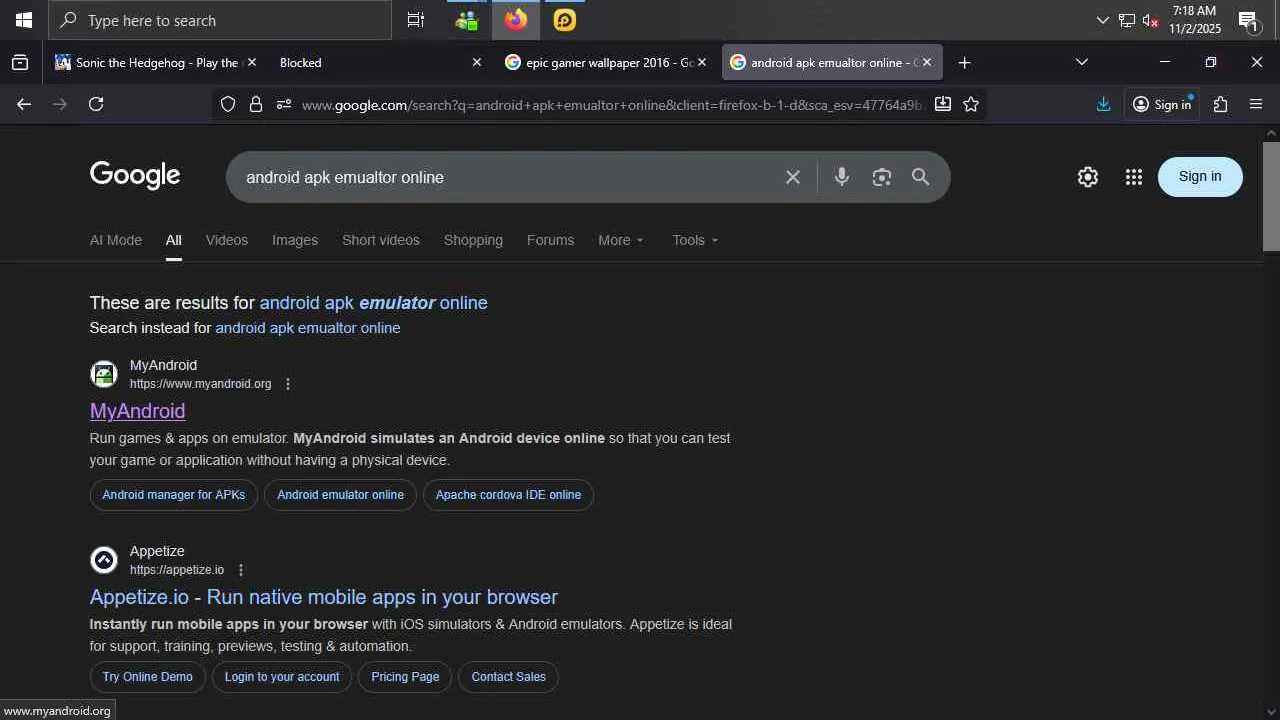Open the Firefox View button
Image resolution: width=1280 pixels, height=720 pixels.
[20, 62]
